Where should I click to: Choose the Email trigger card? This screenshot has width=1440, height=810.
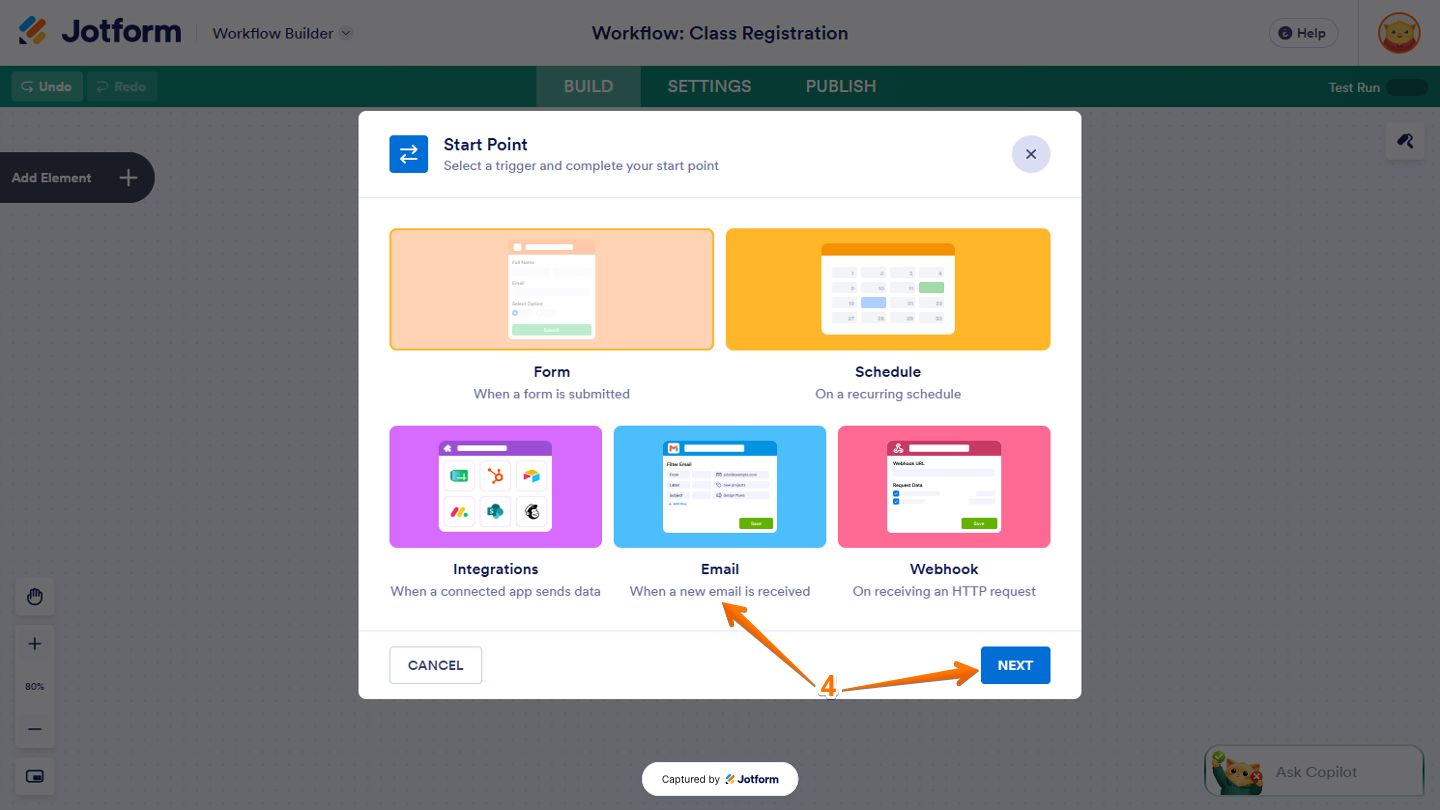click(x=720, y=487)
